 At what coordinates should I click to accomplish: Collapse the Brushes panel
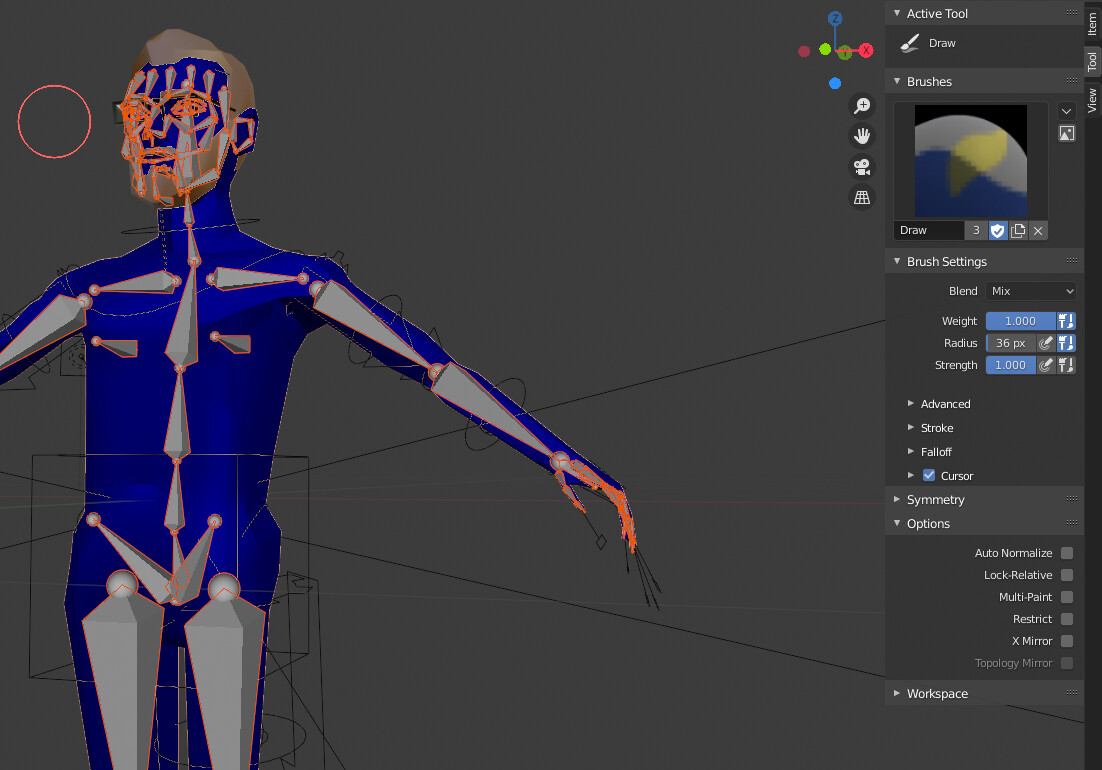click(x=897, y=81)
